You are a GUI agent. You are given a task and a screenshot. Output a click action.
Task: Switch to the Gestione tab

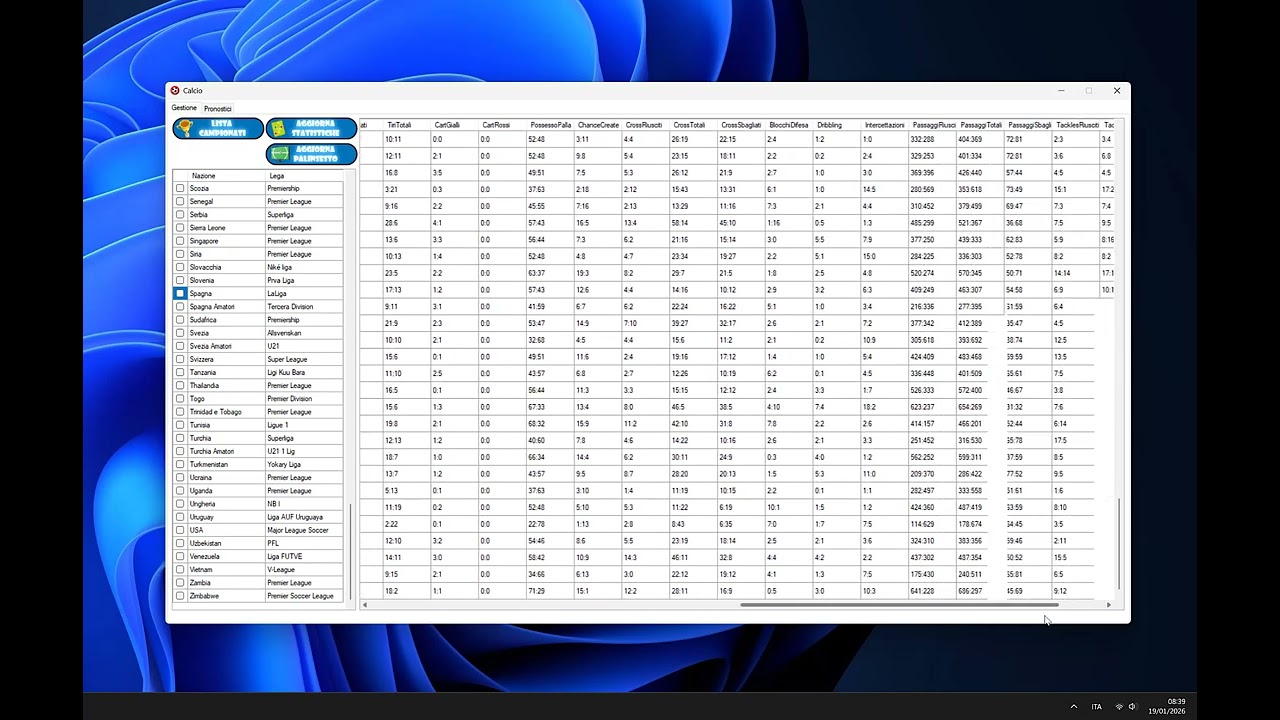(184, 108)
